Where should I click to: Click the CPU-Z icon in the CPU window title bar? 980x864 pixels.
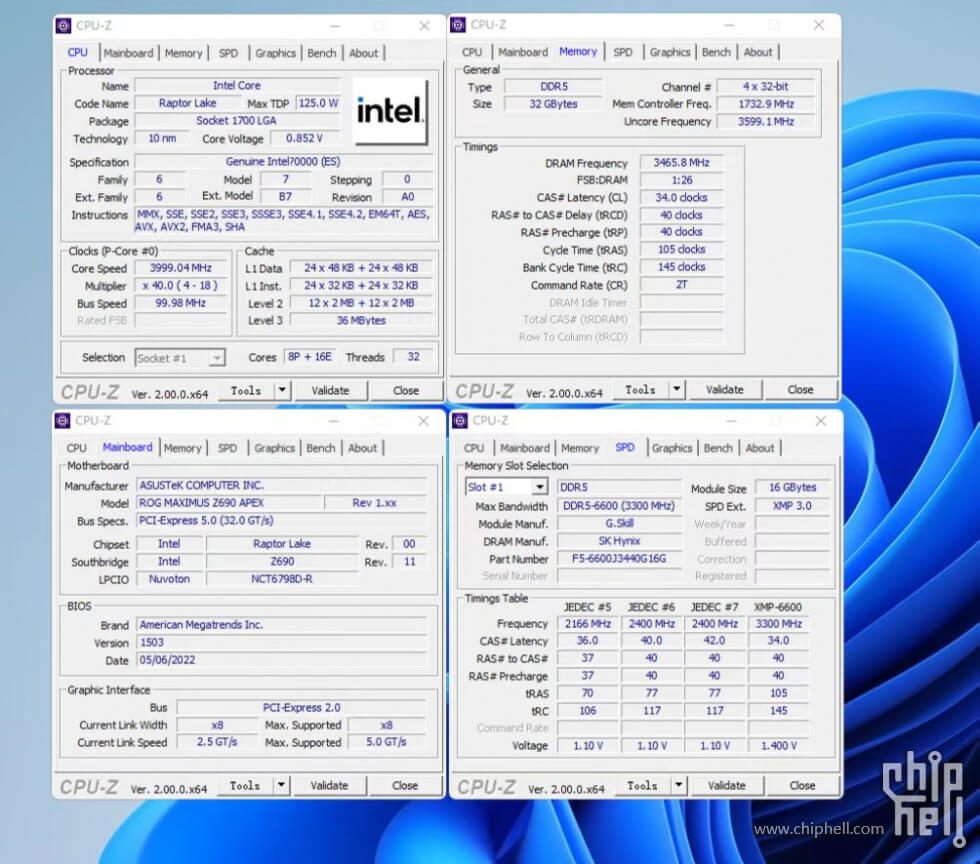coord(63,25)
